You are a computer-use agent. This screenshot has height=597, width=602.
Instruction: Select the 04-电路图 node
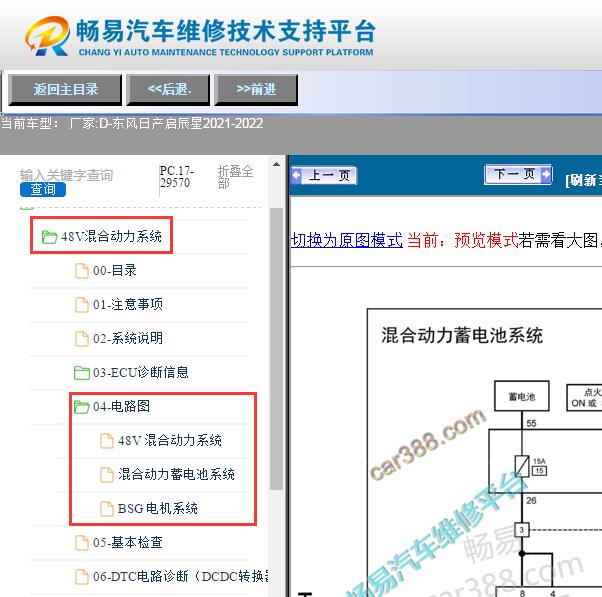121,406
